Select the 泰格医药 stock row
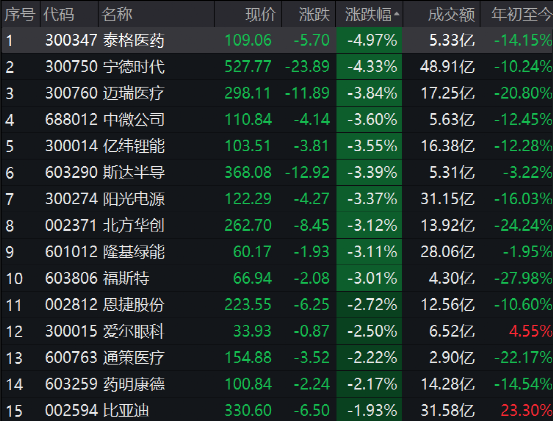 click(277, 40)
